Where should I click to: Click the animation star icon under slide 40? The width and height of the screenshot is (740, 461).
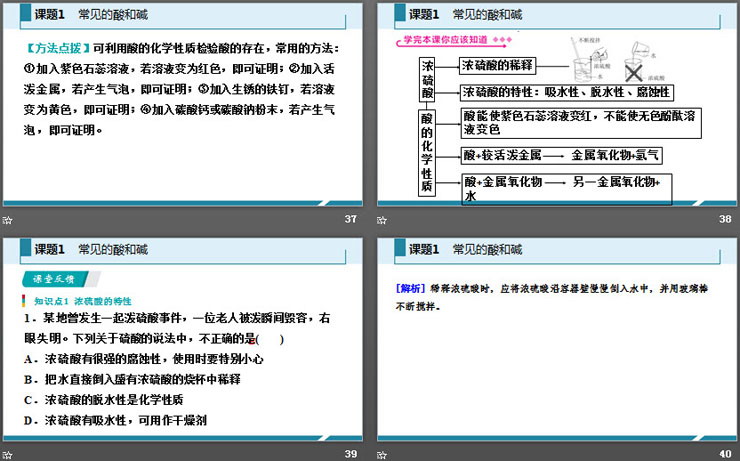[384, 454]
